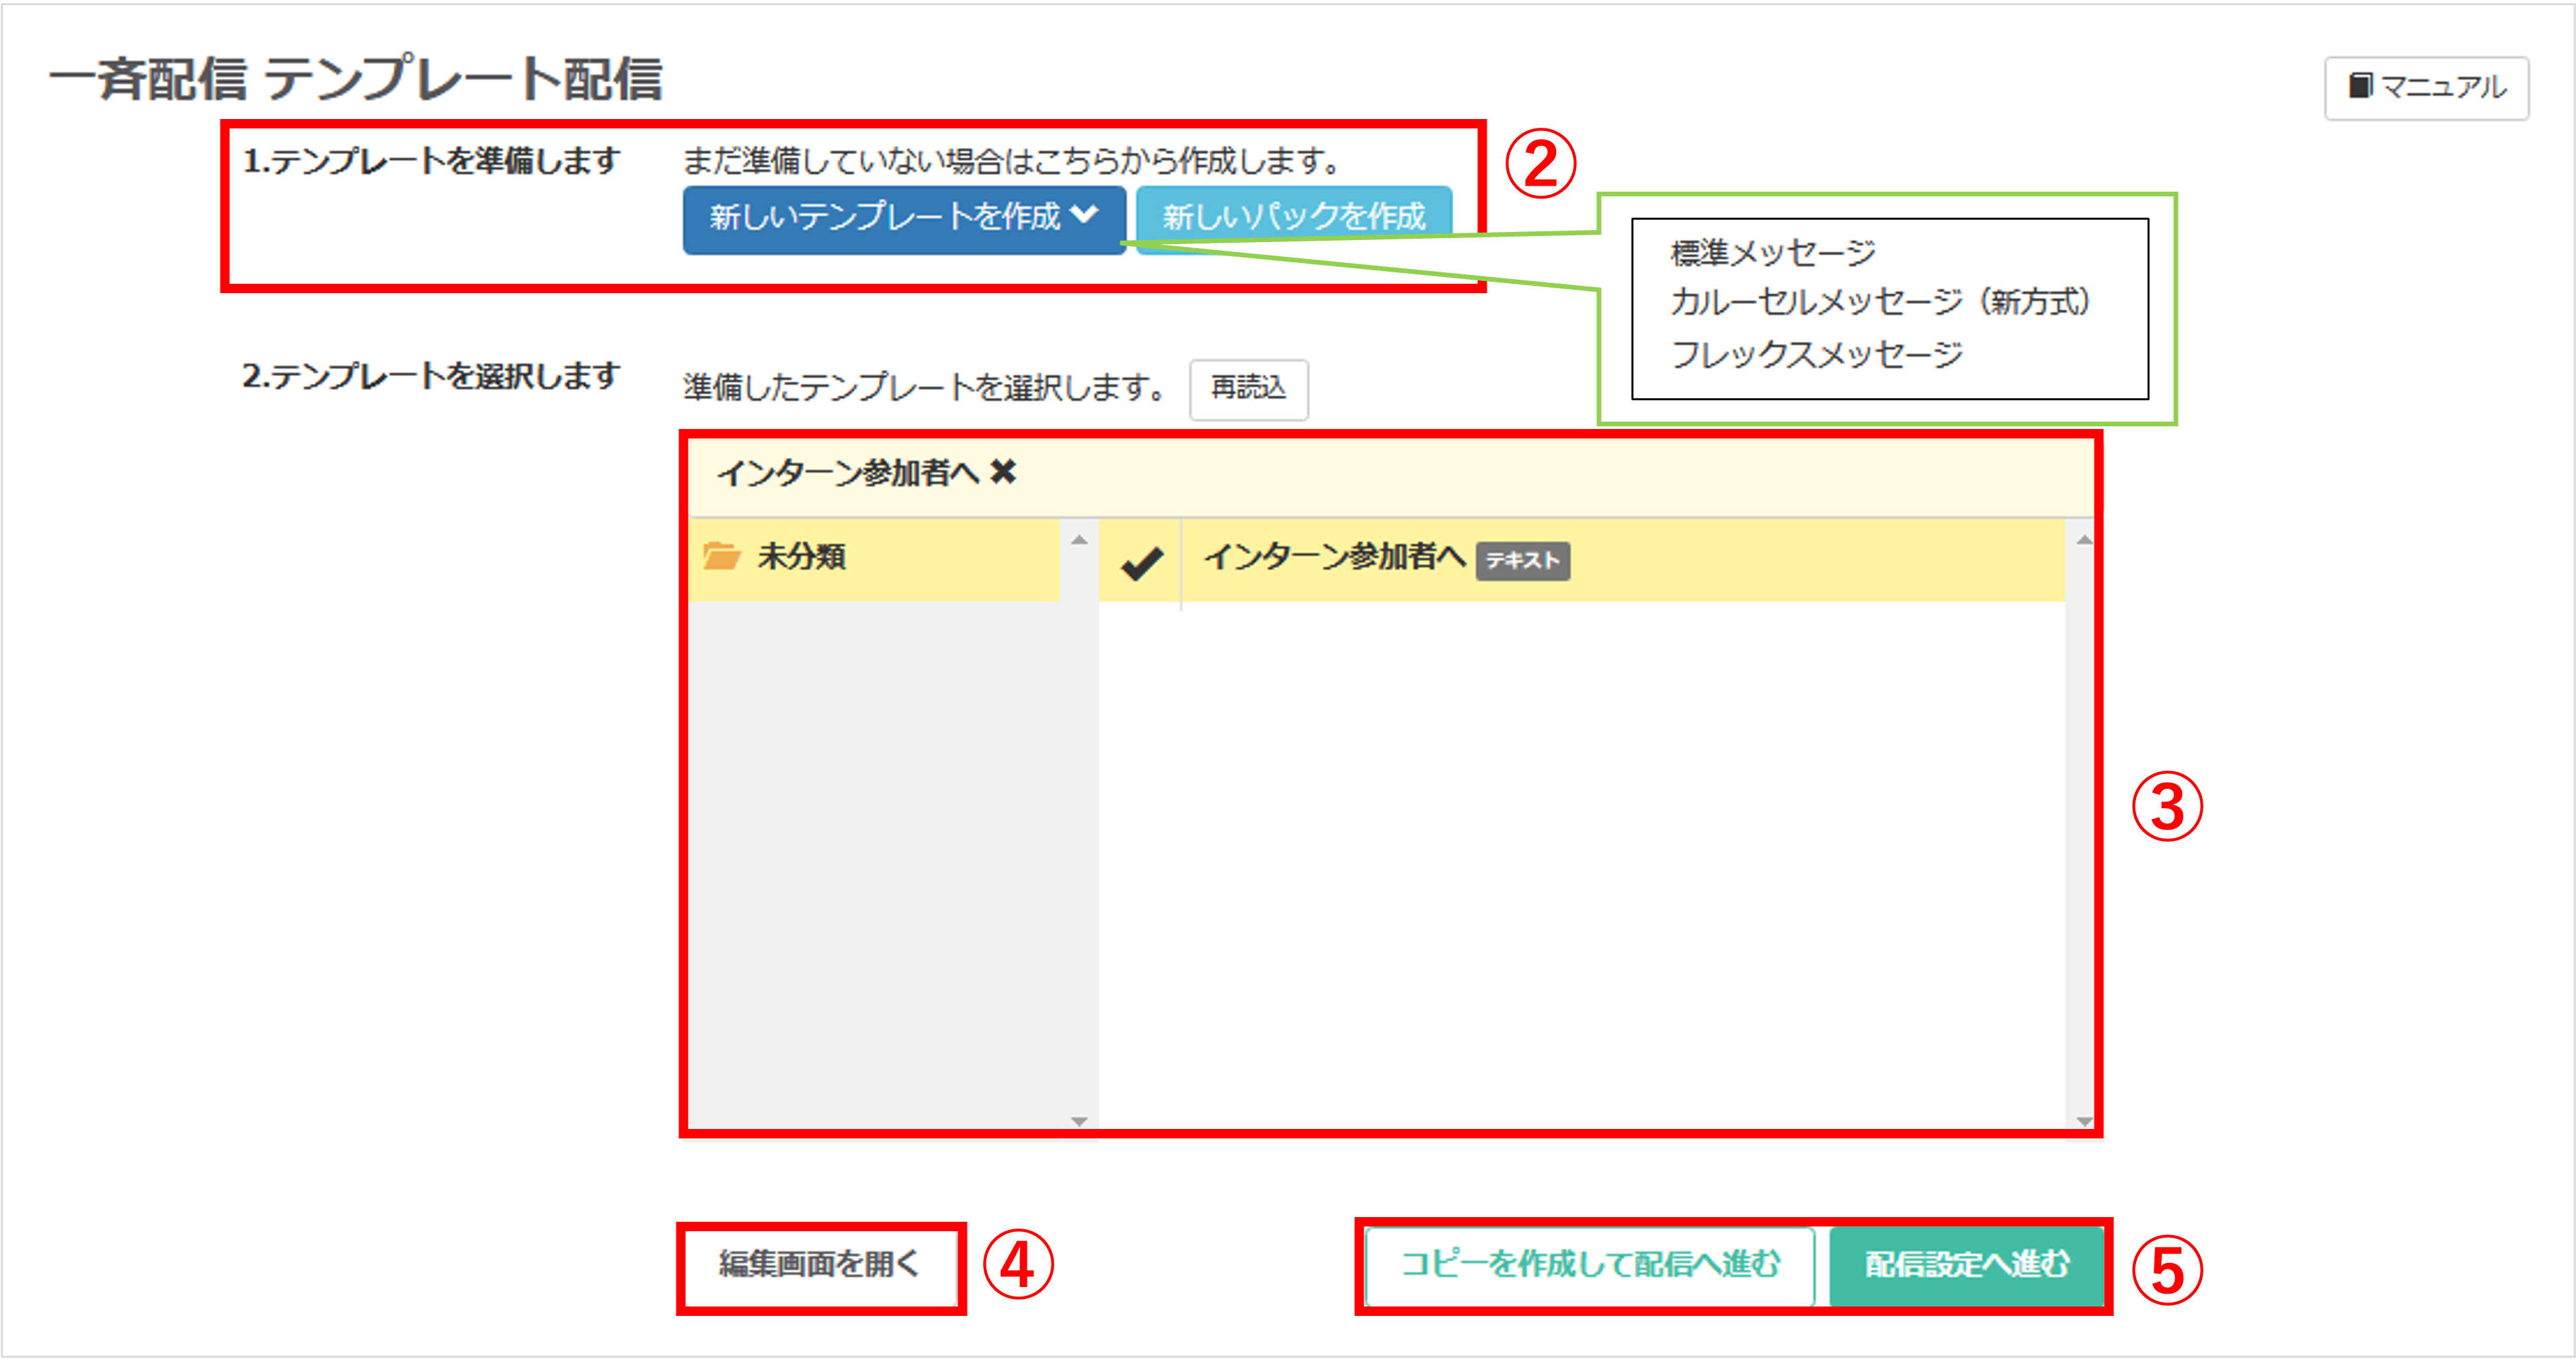
Task: Click コピーを作成して配信へ進む button
Action: (x=1589, y=1265)
